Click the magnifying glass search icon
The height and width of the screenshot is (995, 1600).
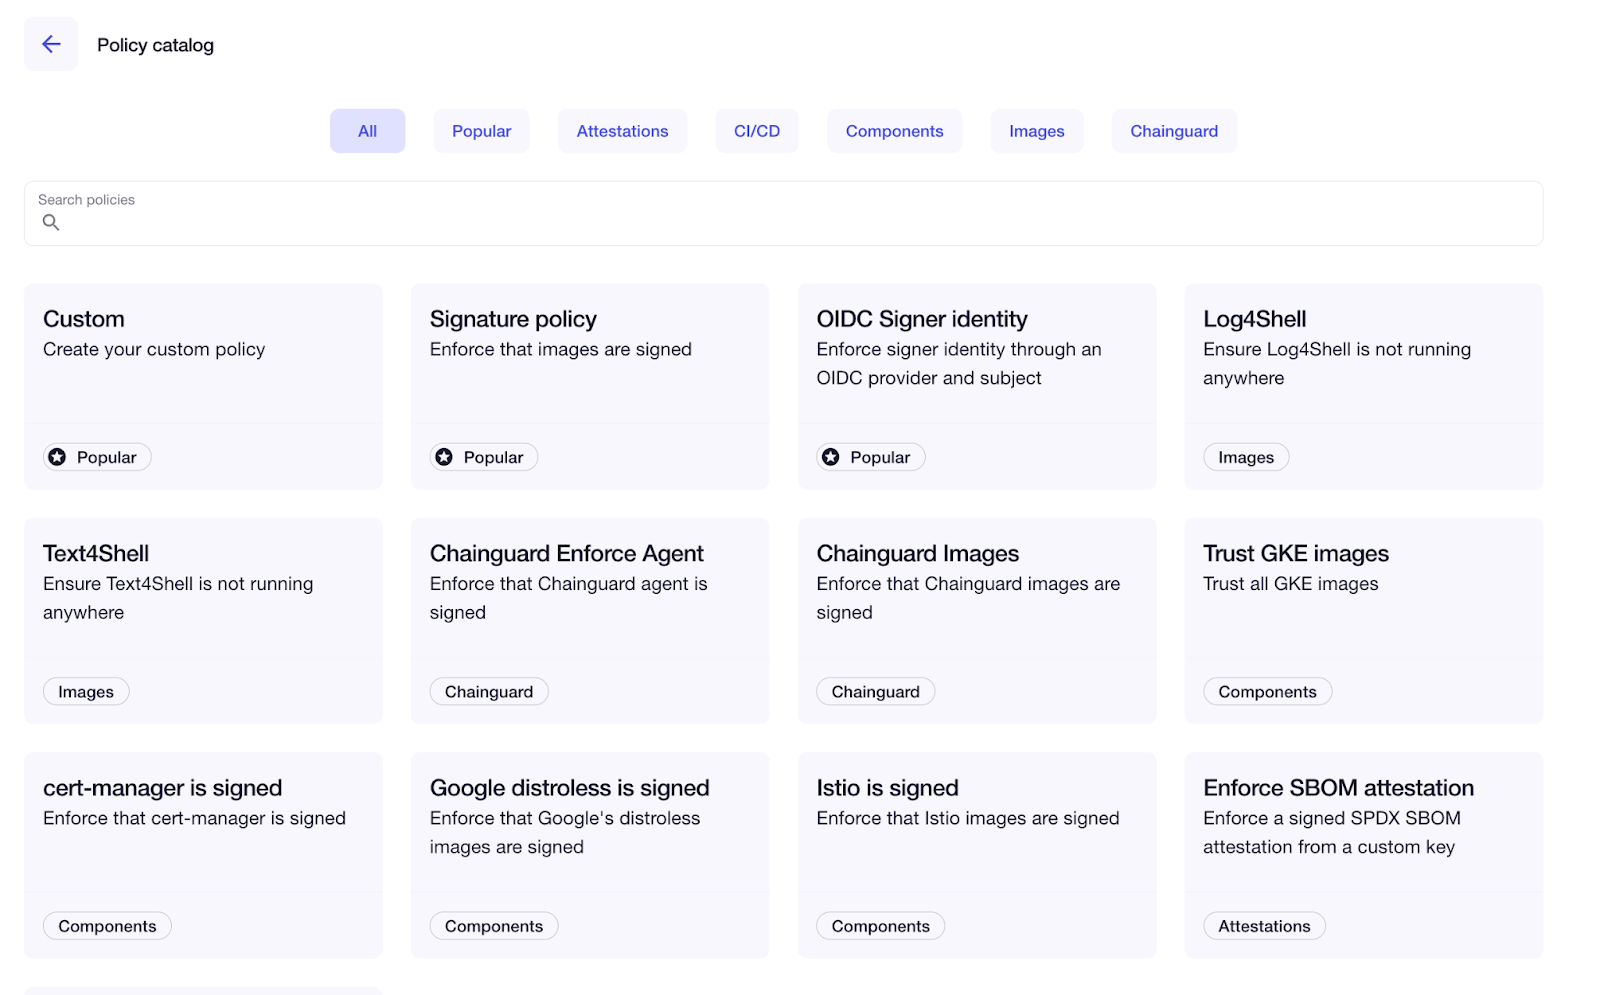(50, 222)
